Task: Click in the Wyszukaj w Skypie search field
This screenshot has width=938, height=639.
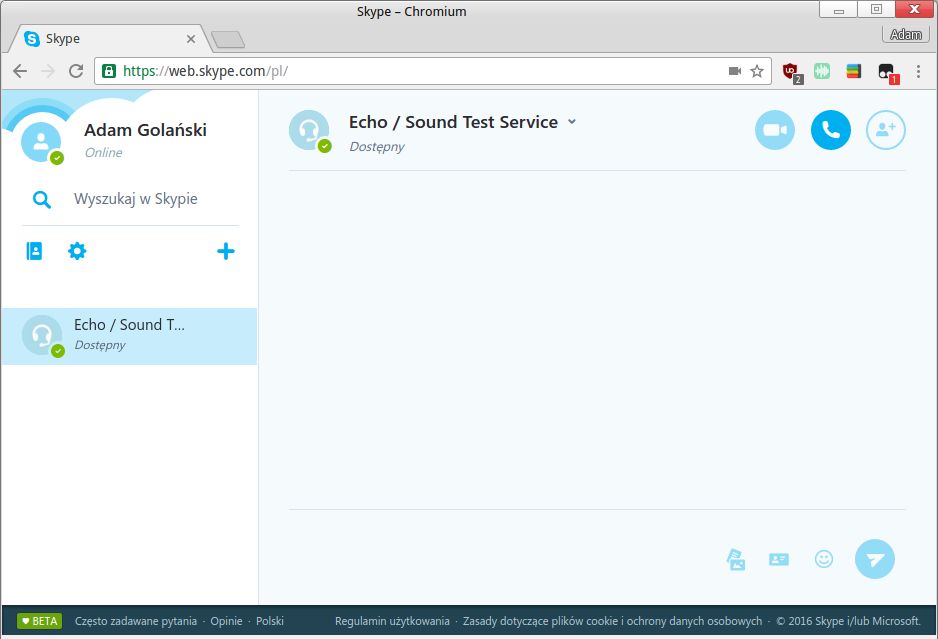Action: pyautogui.click(x=136, y=199)
